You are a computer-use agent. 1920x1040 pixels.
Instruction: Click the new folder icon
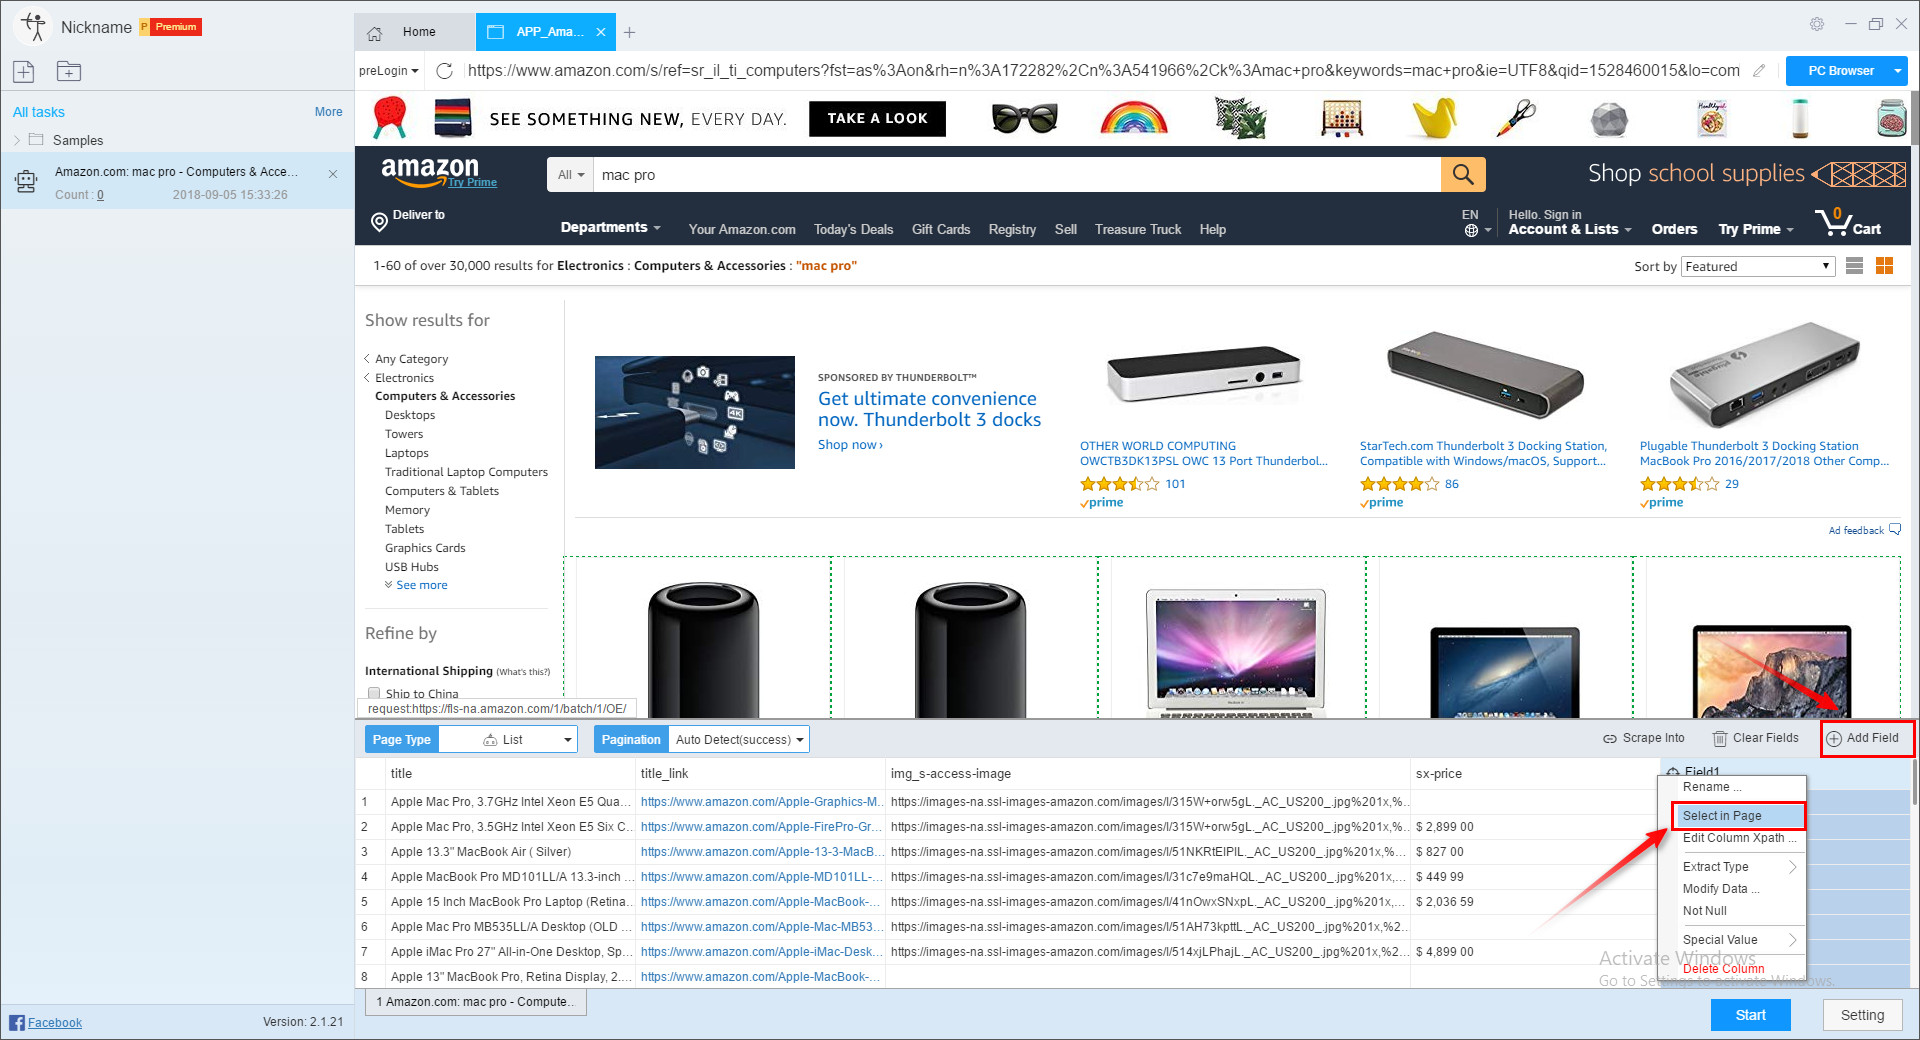[69, 71]
